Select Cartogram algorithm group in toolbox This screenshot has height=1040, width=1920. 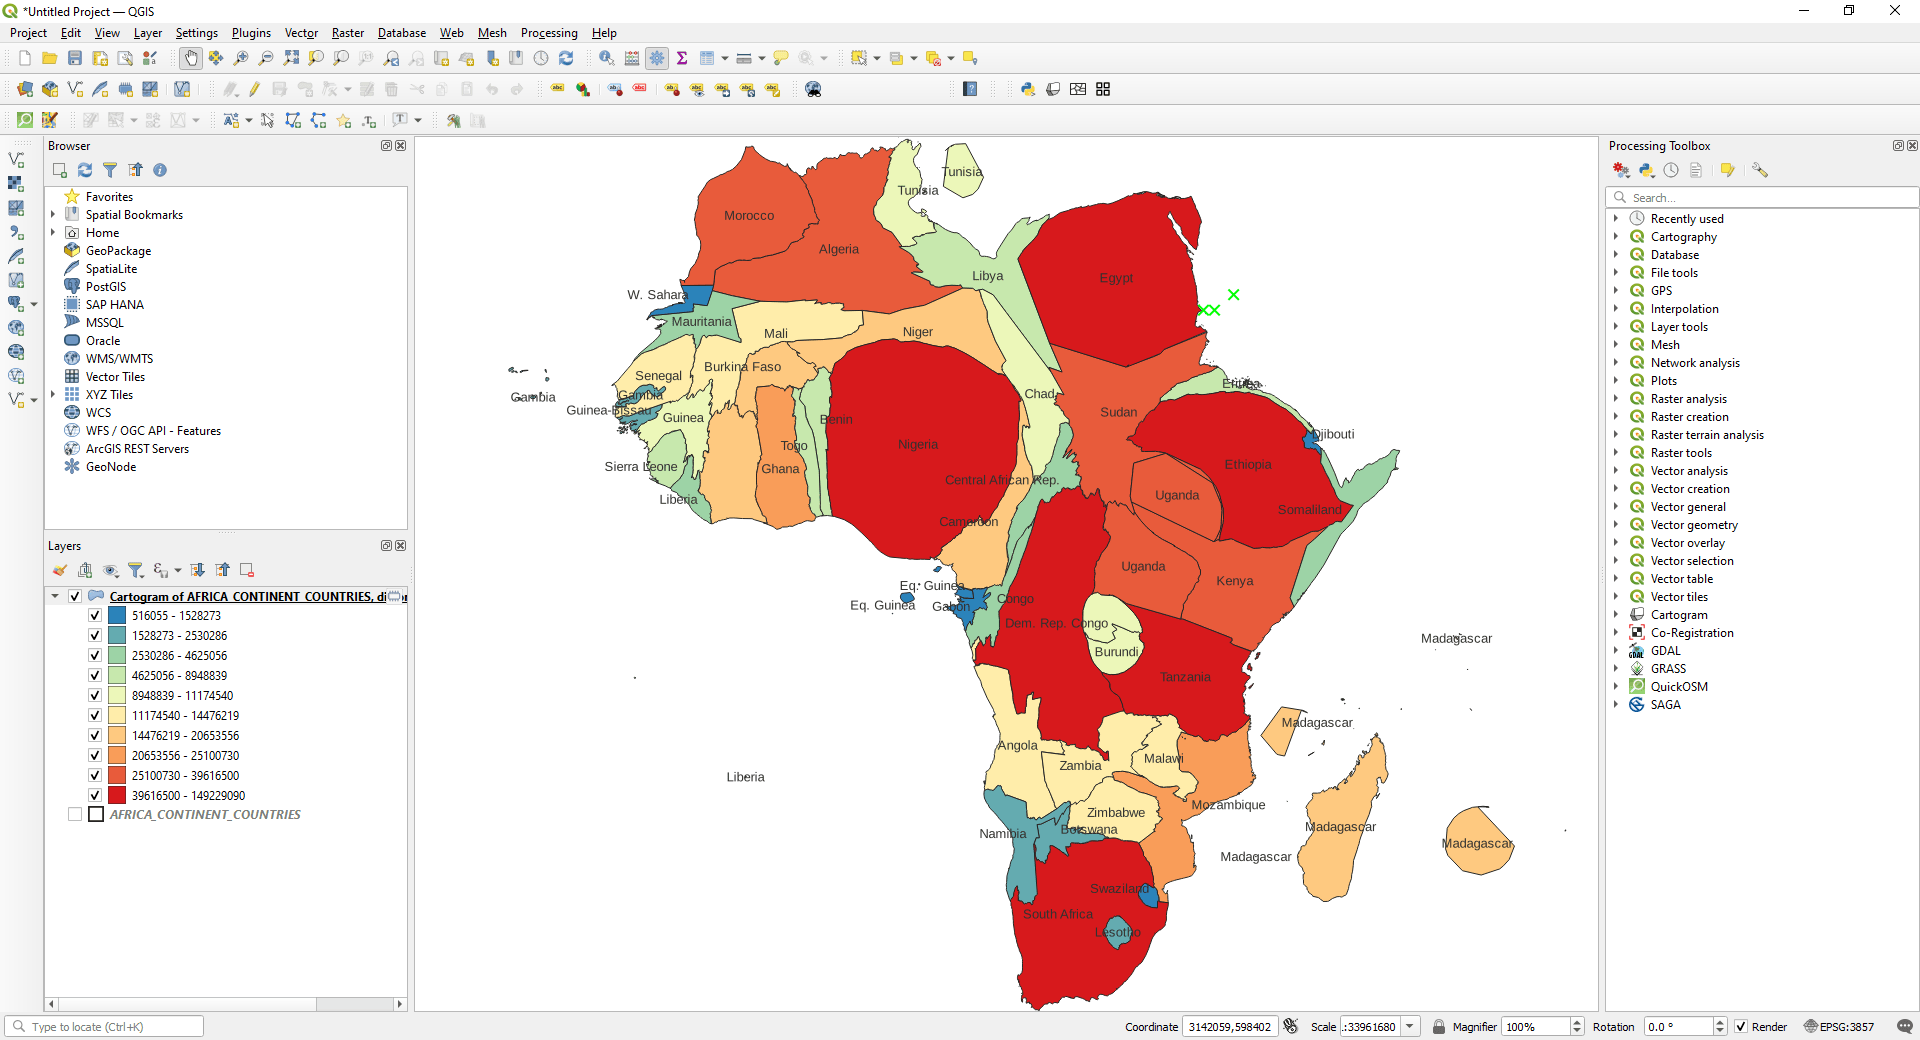(x=1679, y=615)
